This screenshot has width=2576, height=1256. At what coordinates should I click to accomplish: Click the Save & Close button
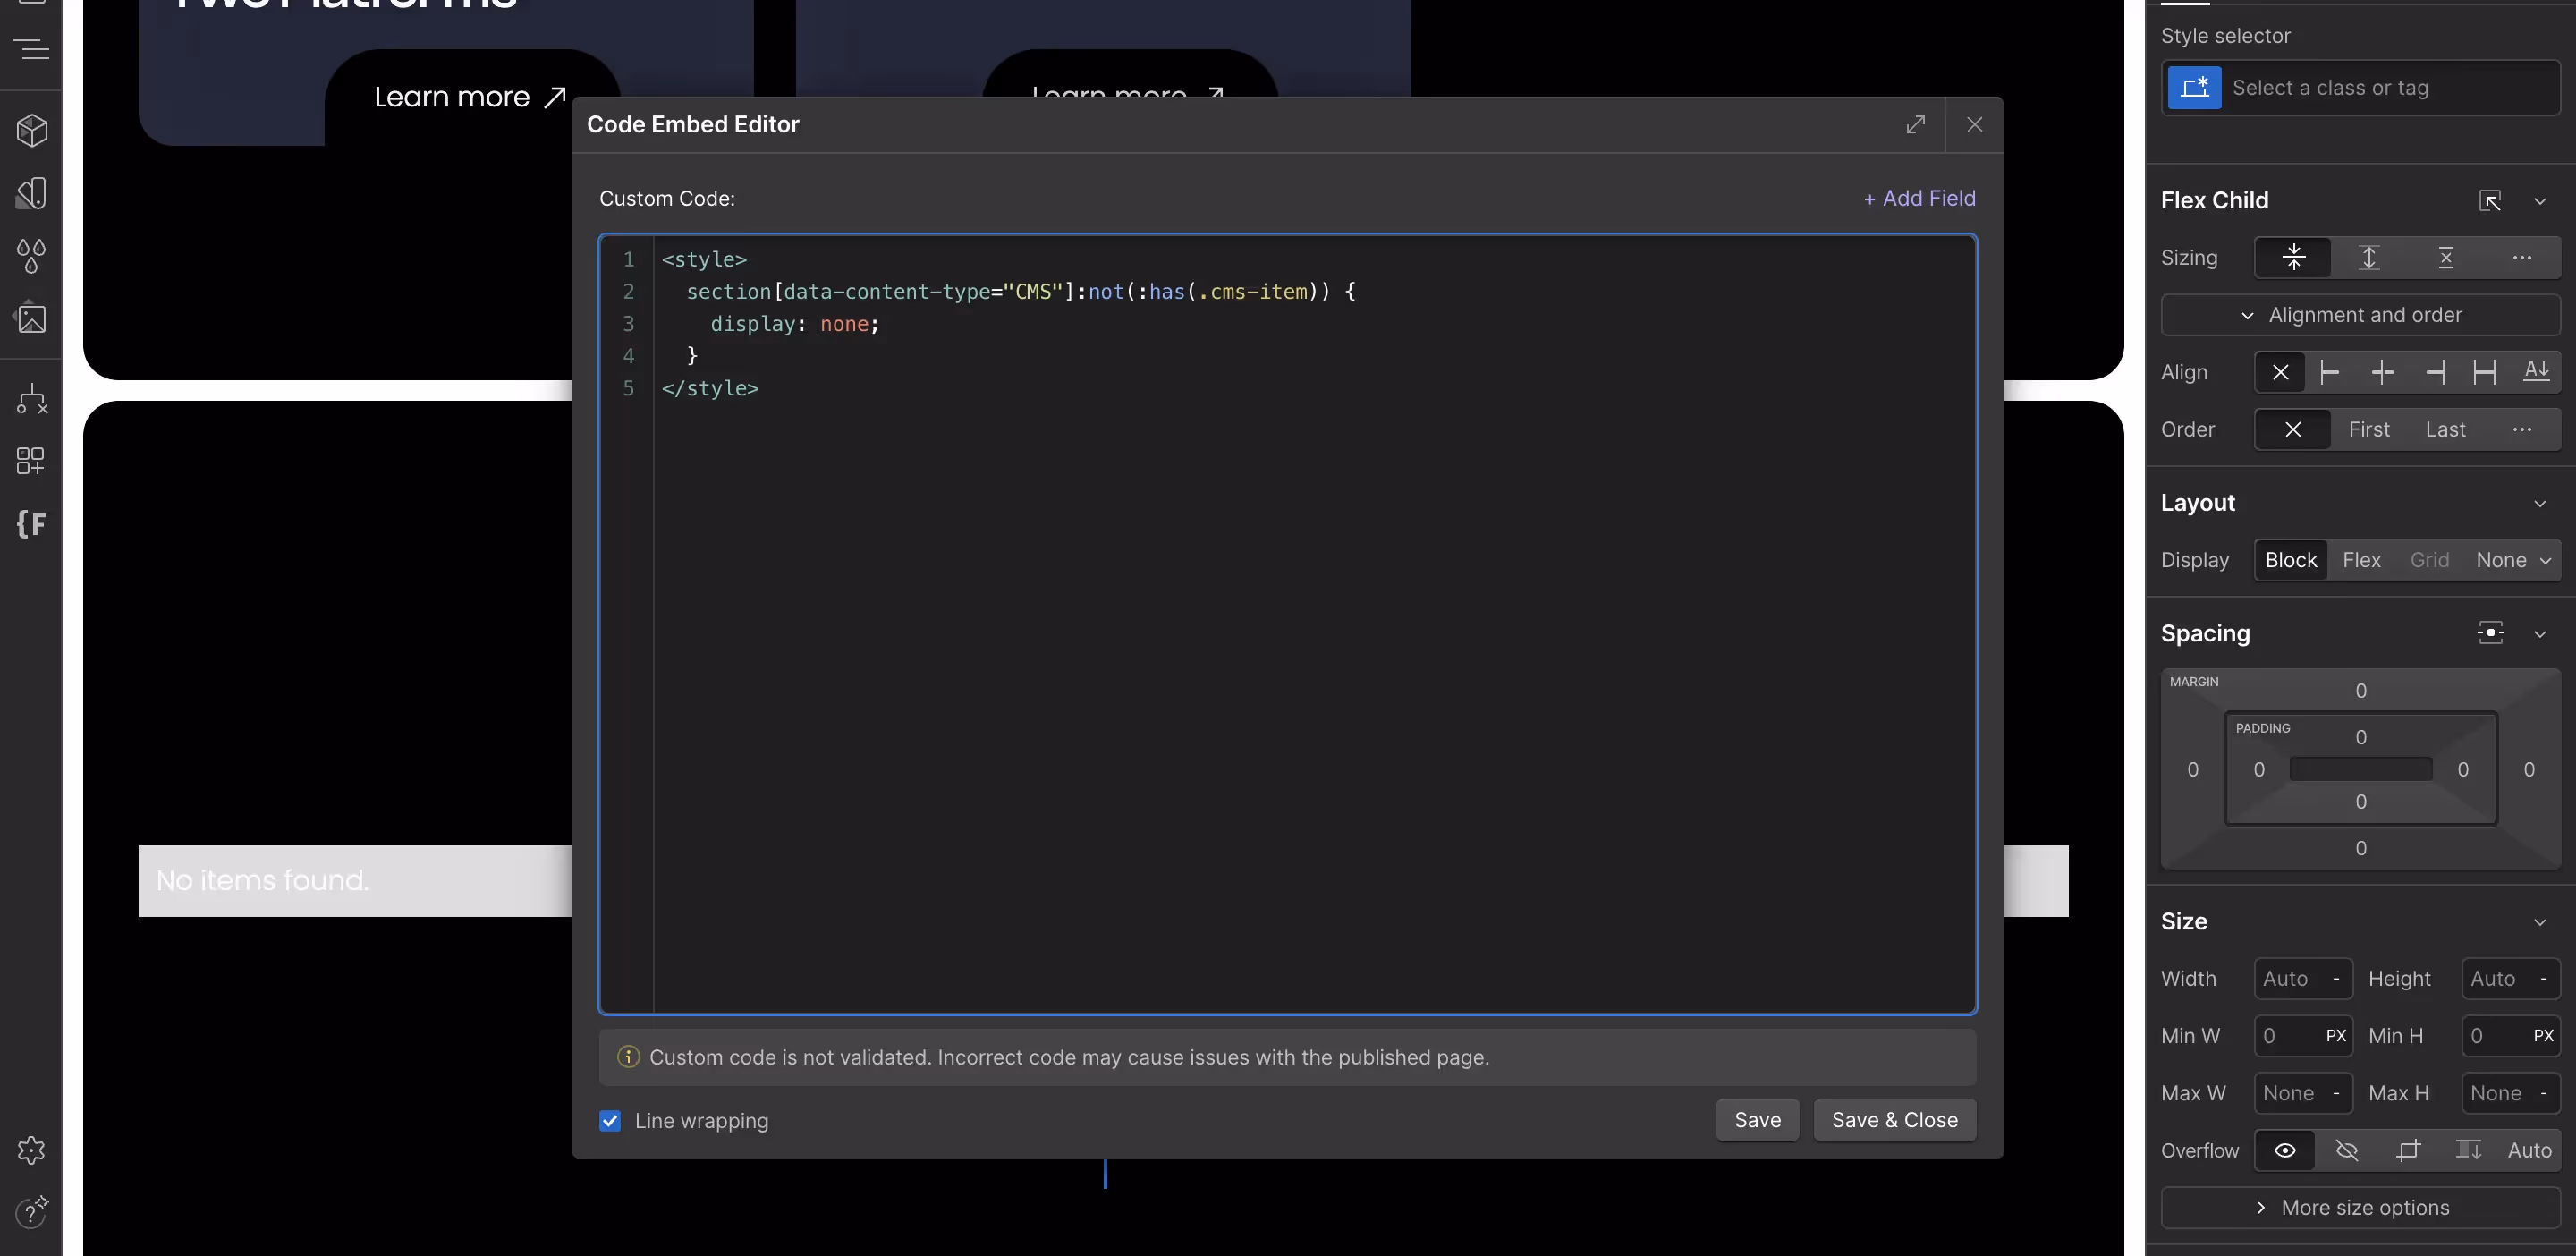tap(1894, 1120)
